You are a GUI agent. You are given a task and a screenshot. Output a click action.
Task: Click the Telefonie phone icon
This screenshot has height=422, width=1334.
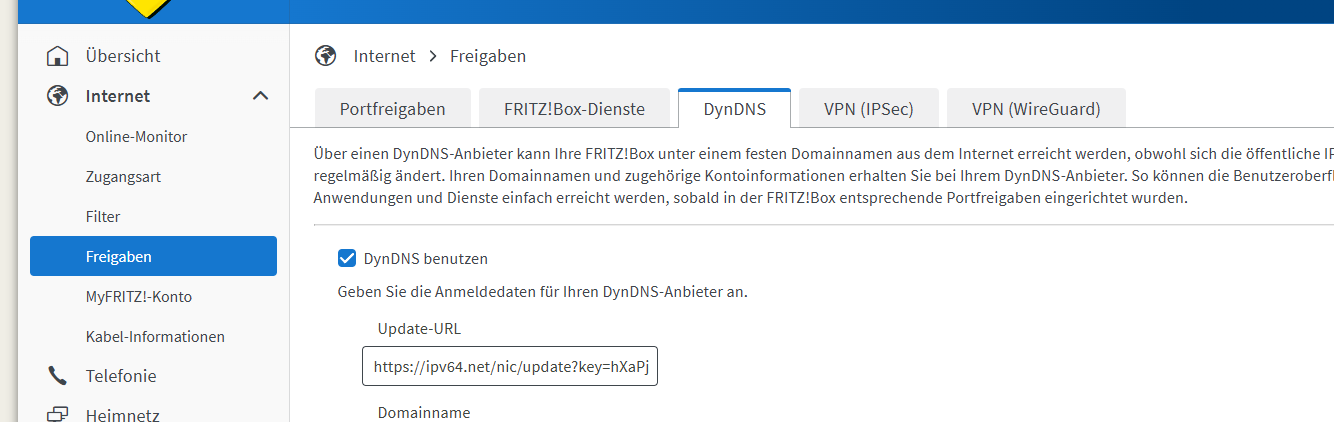[x=58, y=376]
